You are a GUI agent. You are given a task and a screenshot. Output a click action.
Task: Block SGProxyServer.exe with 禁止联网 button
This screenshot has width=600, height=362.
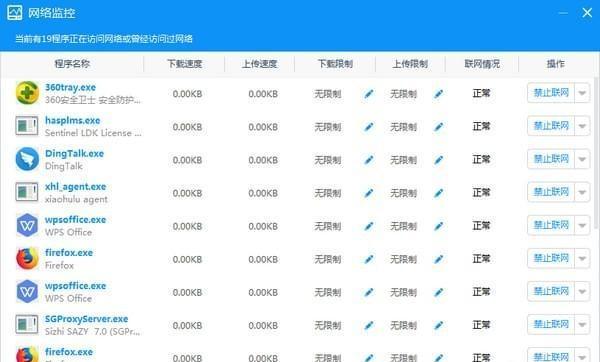coord(551,324)
